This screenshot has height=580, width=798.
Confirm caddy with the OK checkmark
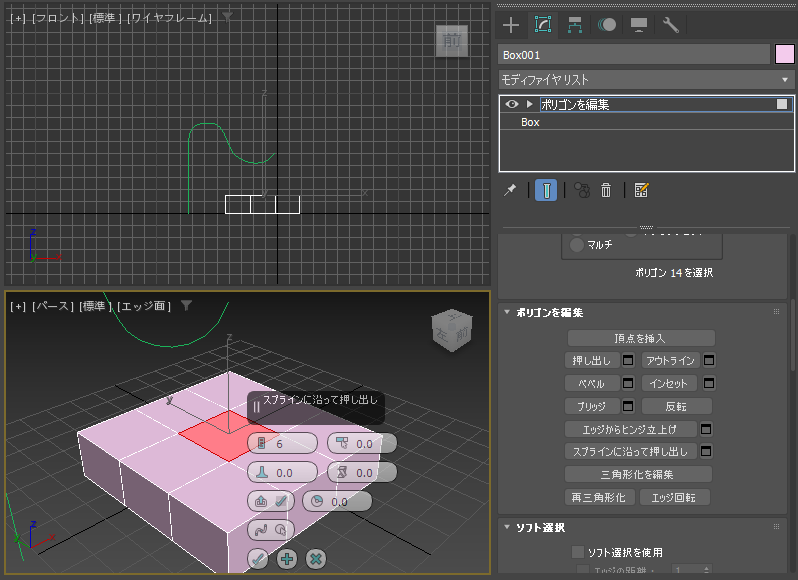point(258,559)
